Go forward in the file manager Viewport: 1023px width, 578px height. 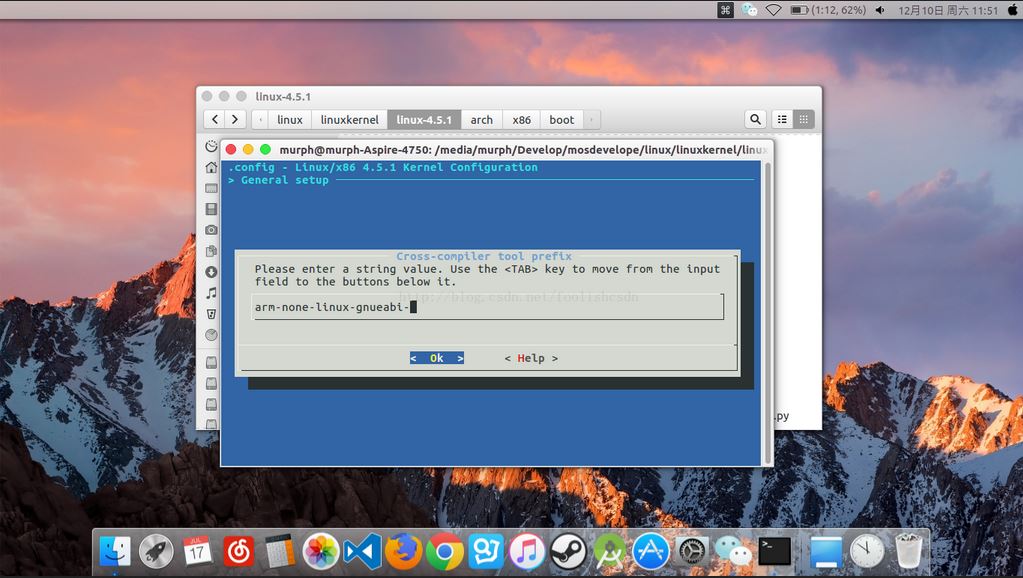[x=235, y=119]
